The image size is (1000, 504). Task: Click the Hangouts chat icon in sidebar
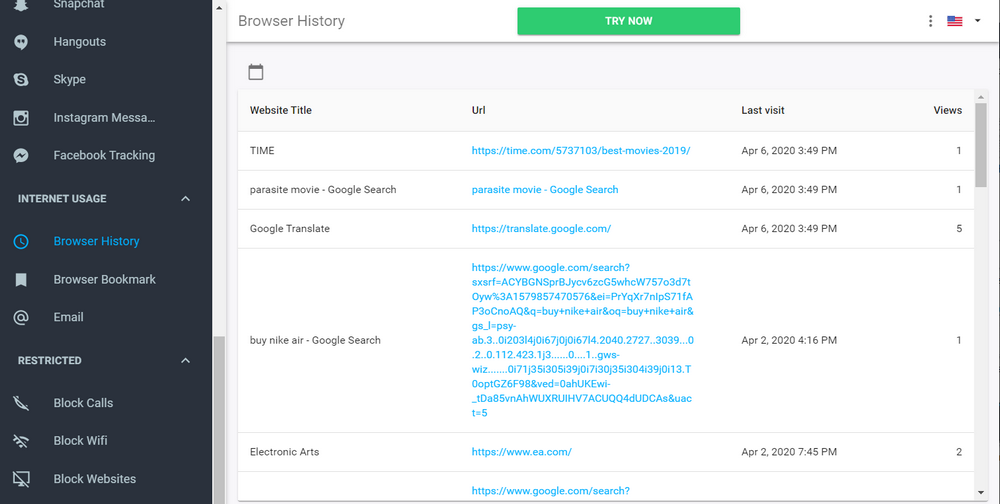pos(21,42)
